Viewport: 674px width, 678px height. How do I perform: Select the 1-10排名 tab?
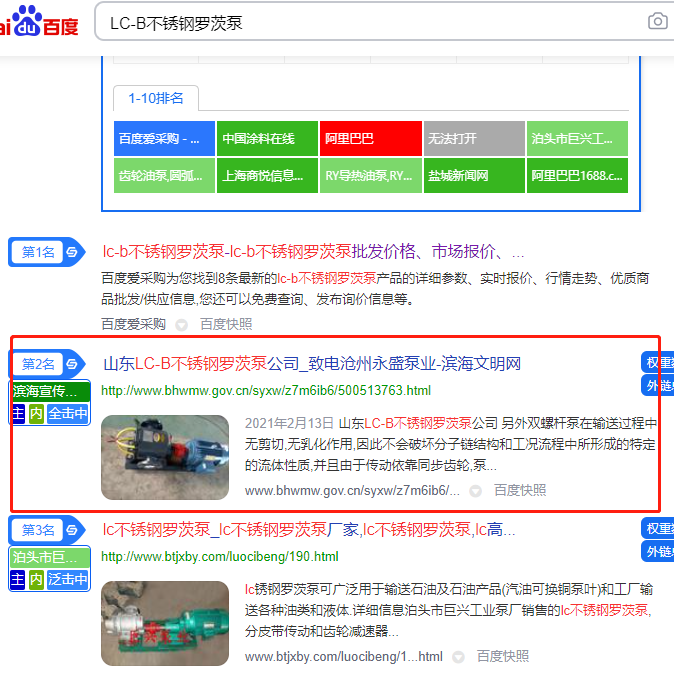click(156, 98)
